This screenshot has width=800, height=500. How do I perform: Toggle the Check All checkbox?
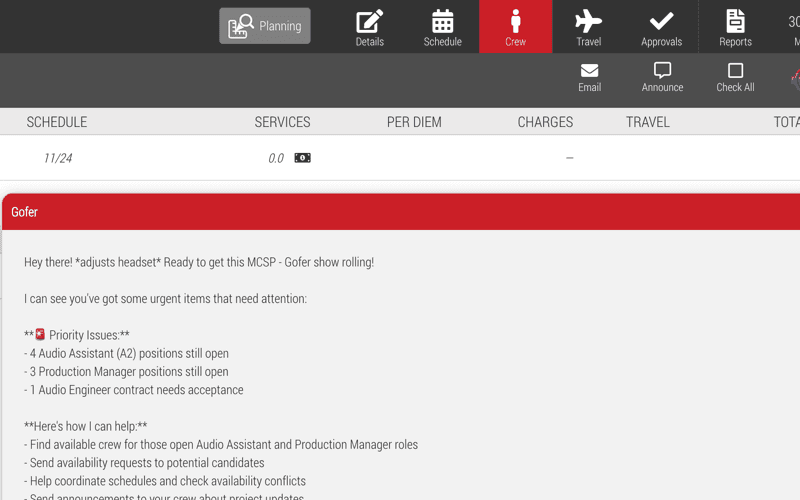735,70
